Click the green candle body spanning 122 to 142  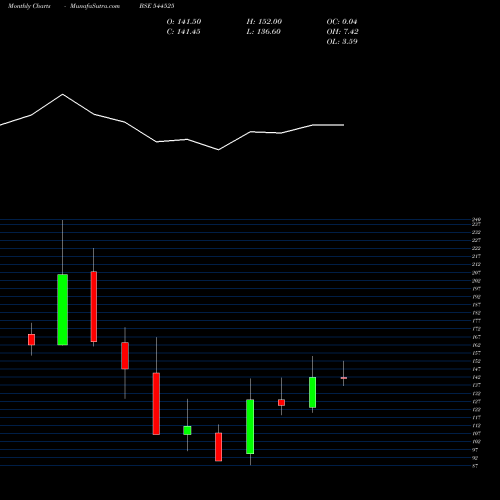coord(312,392)
